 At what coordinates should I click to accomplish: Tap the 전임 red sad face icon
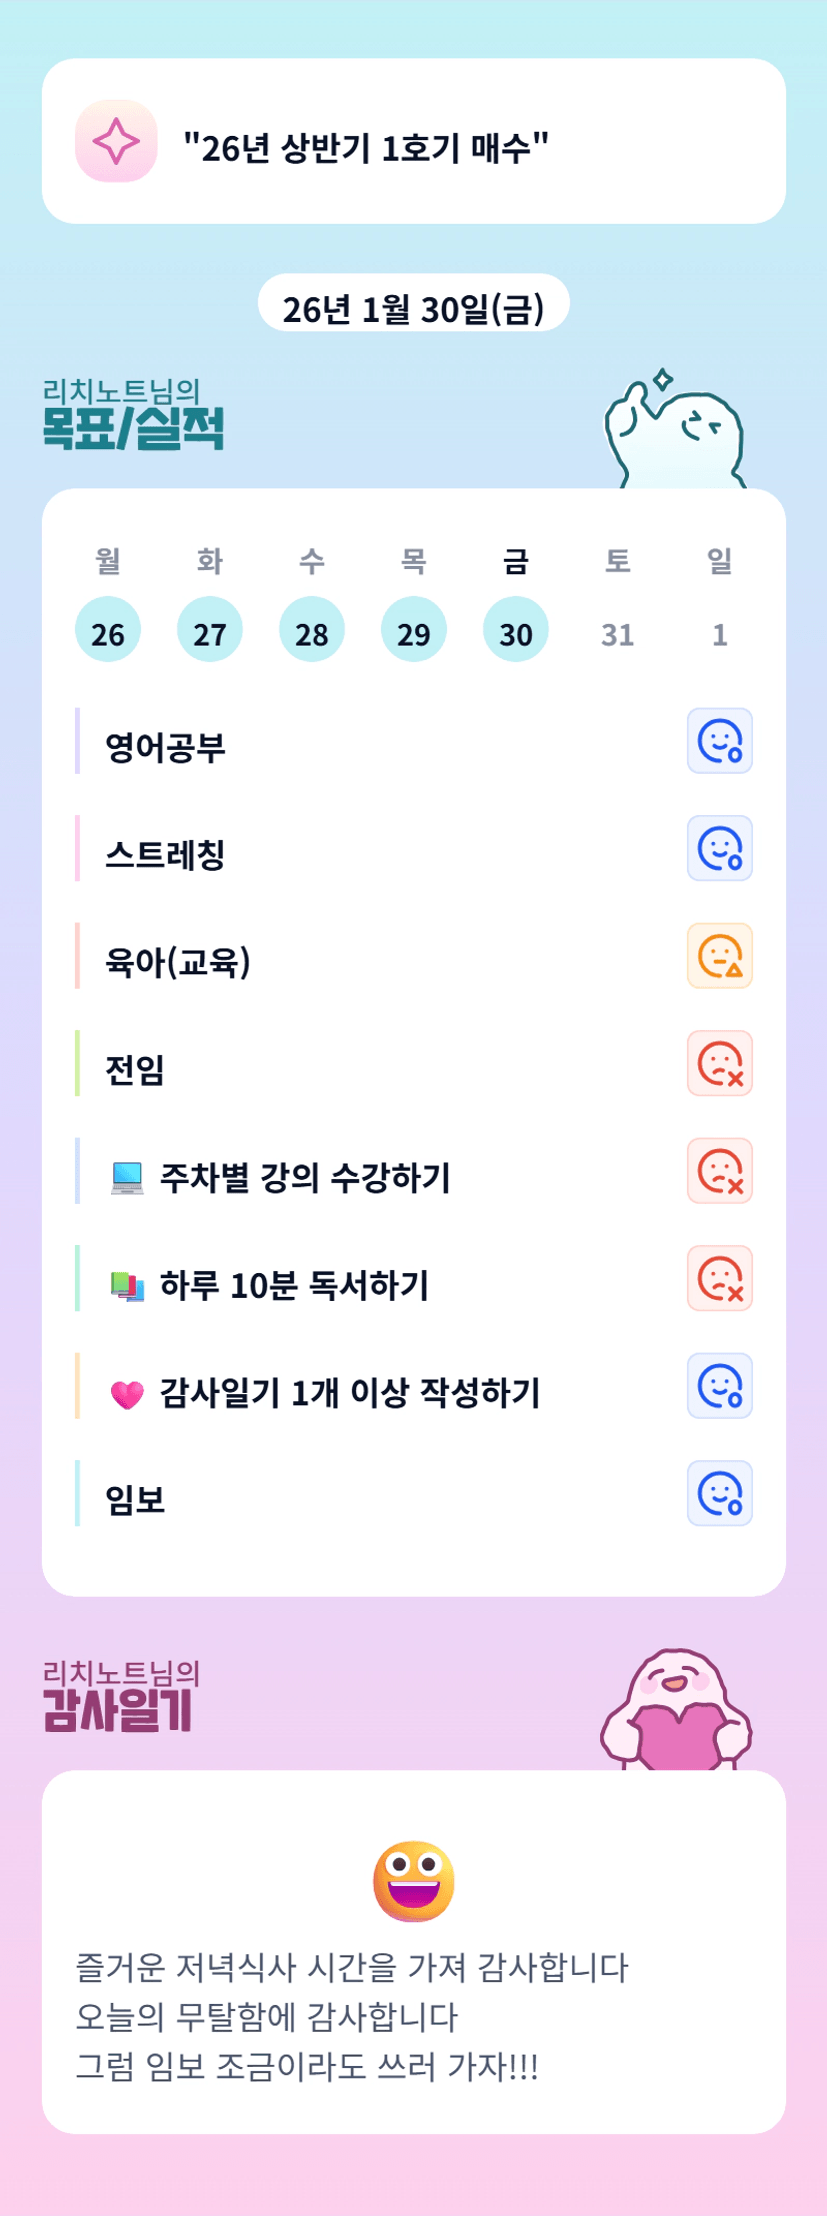tap(719, 1064)
